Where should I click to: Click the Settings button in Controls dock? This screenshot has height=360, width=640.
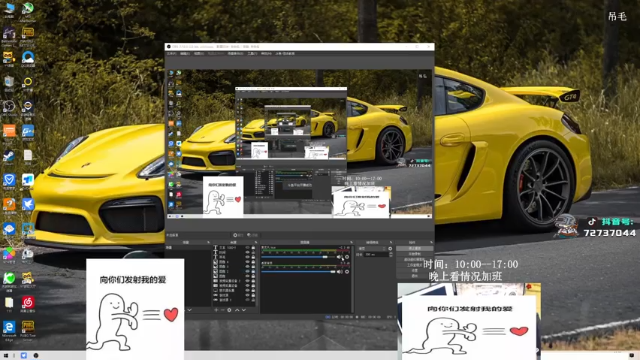[415, 270]
